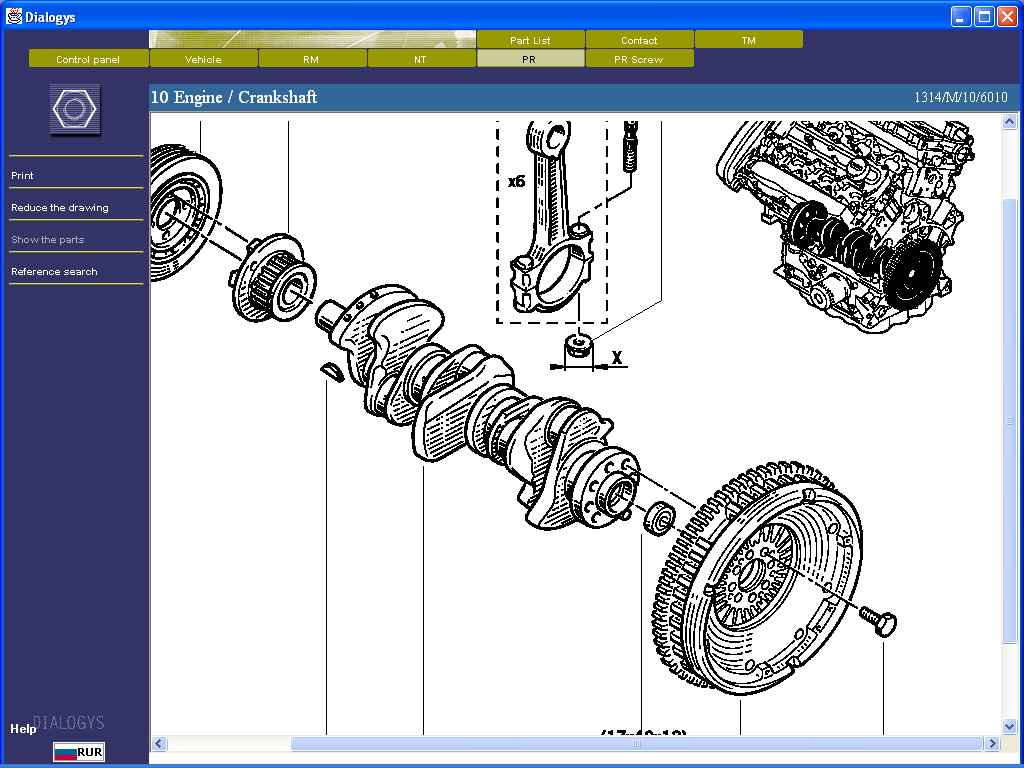
Task: Open Reference search
Action: (x=54, y=271)
